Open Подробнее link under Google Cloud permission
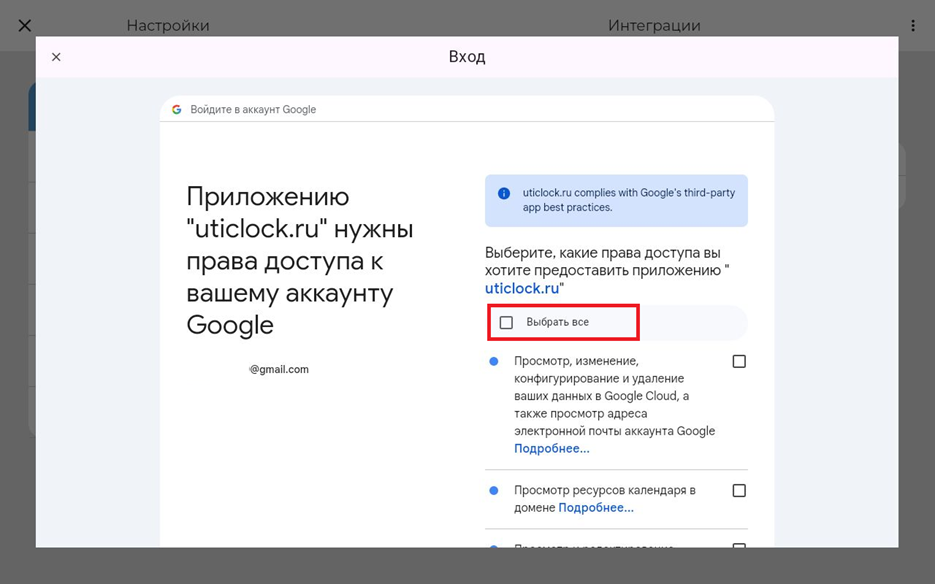 click(552, 449)
